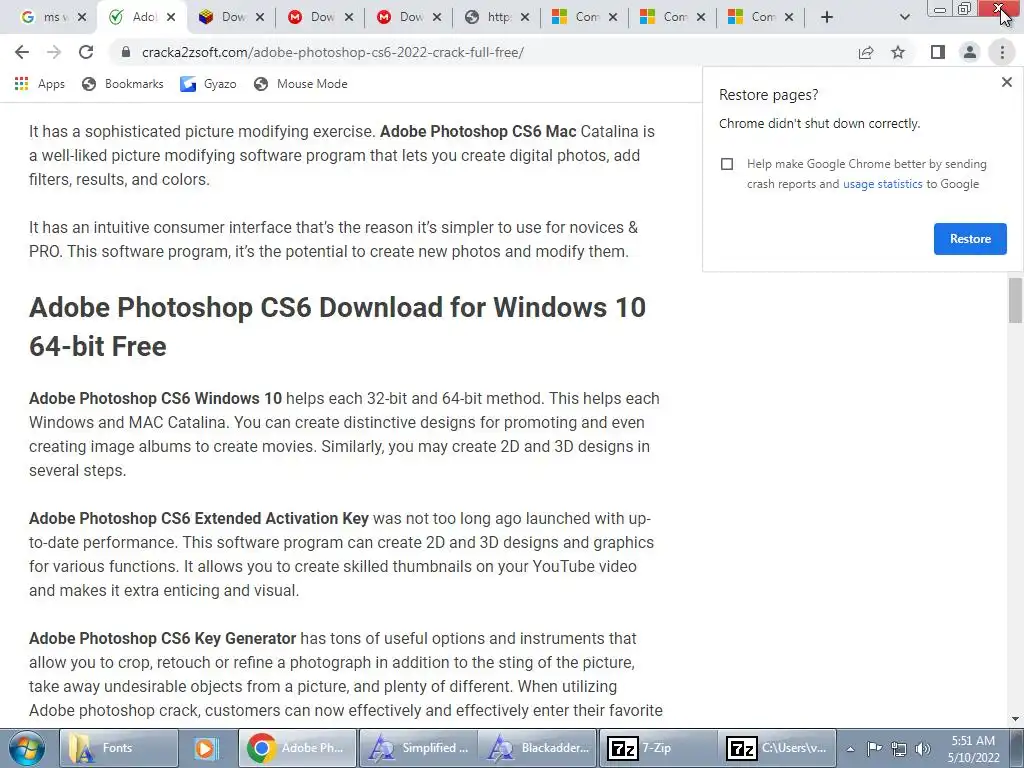Close the Adobe tab
The width and height of the screenshot is (1024, 768).
point(171,17)
